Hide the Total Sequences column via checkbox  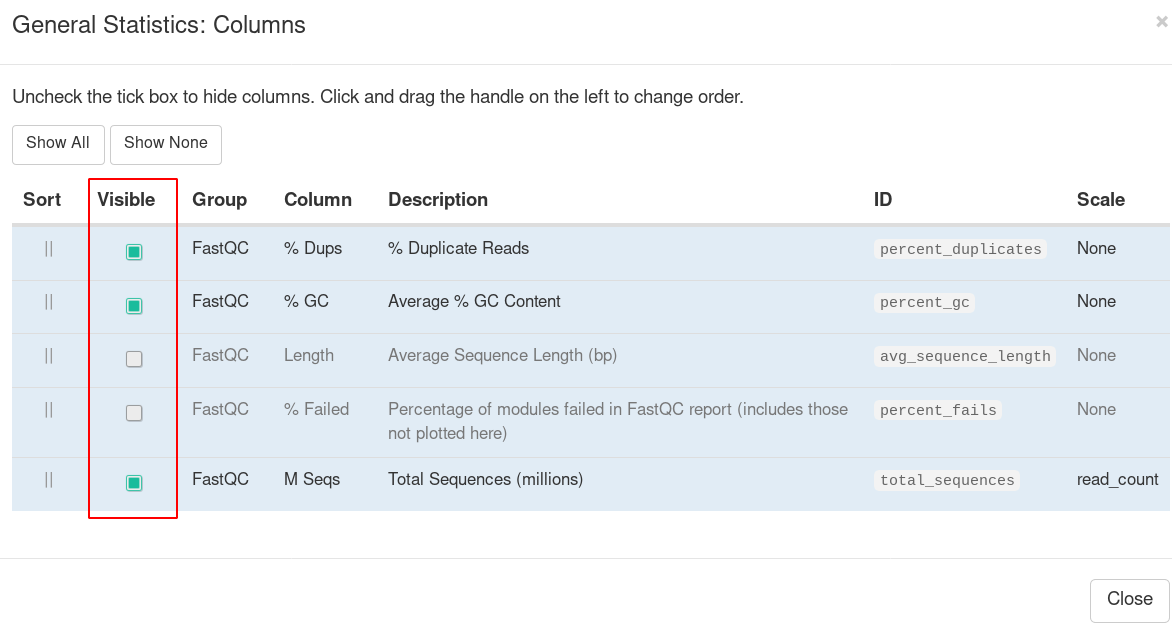point(134,483)
